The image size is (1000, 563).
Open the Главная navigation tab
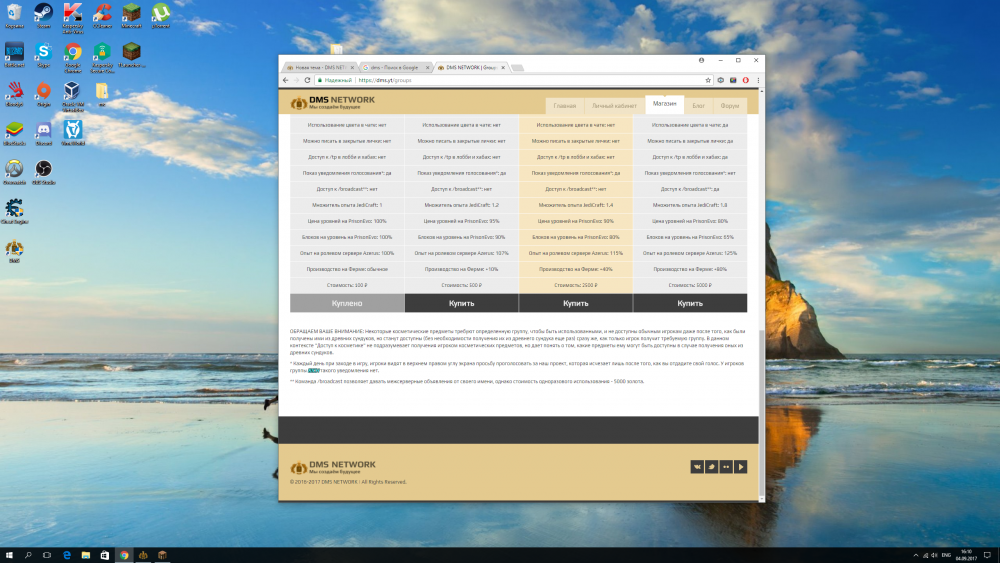click(x=565, y=105)
